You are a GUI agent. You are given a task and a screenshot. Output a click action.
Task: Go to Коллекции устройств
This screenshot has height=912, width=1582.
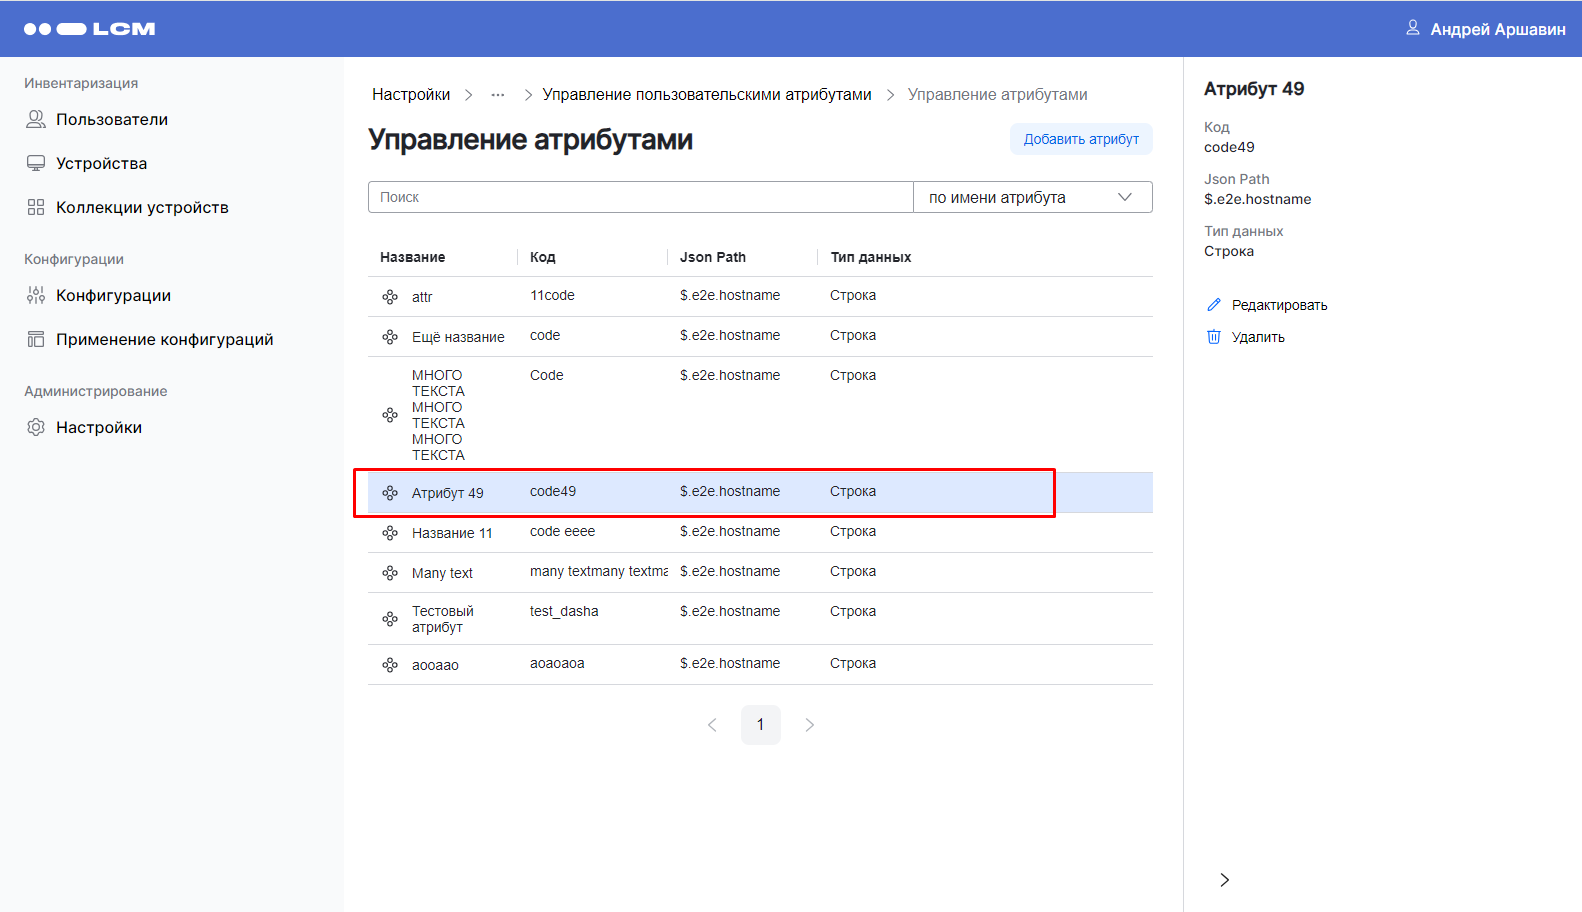(142, 207)
